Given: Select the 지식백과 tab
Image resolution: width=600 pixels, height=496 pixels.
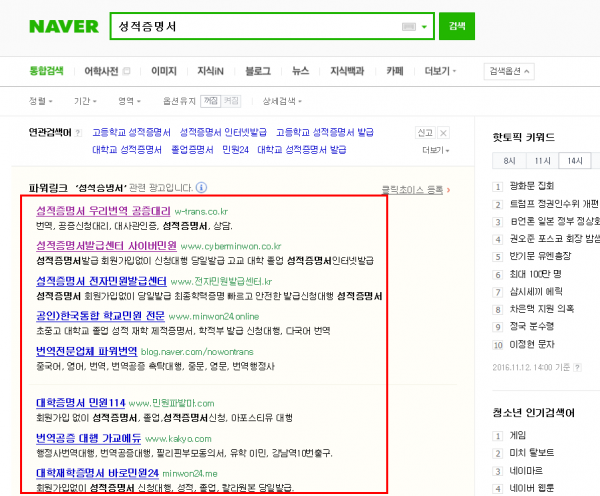Looking at the screenshot, I should (x=347, y=71).
